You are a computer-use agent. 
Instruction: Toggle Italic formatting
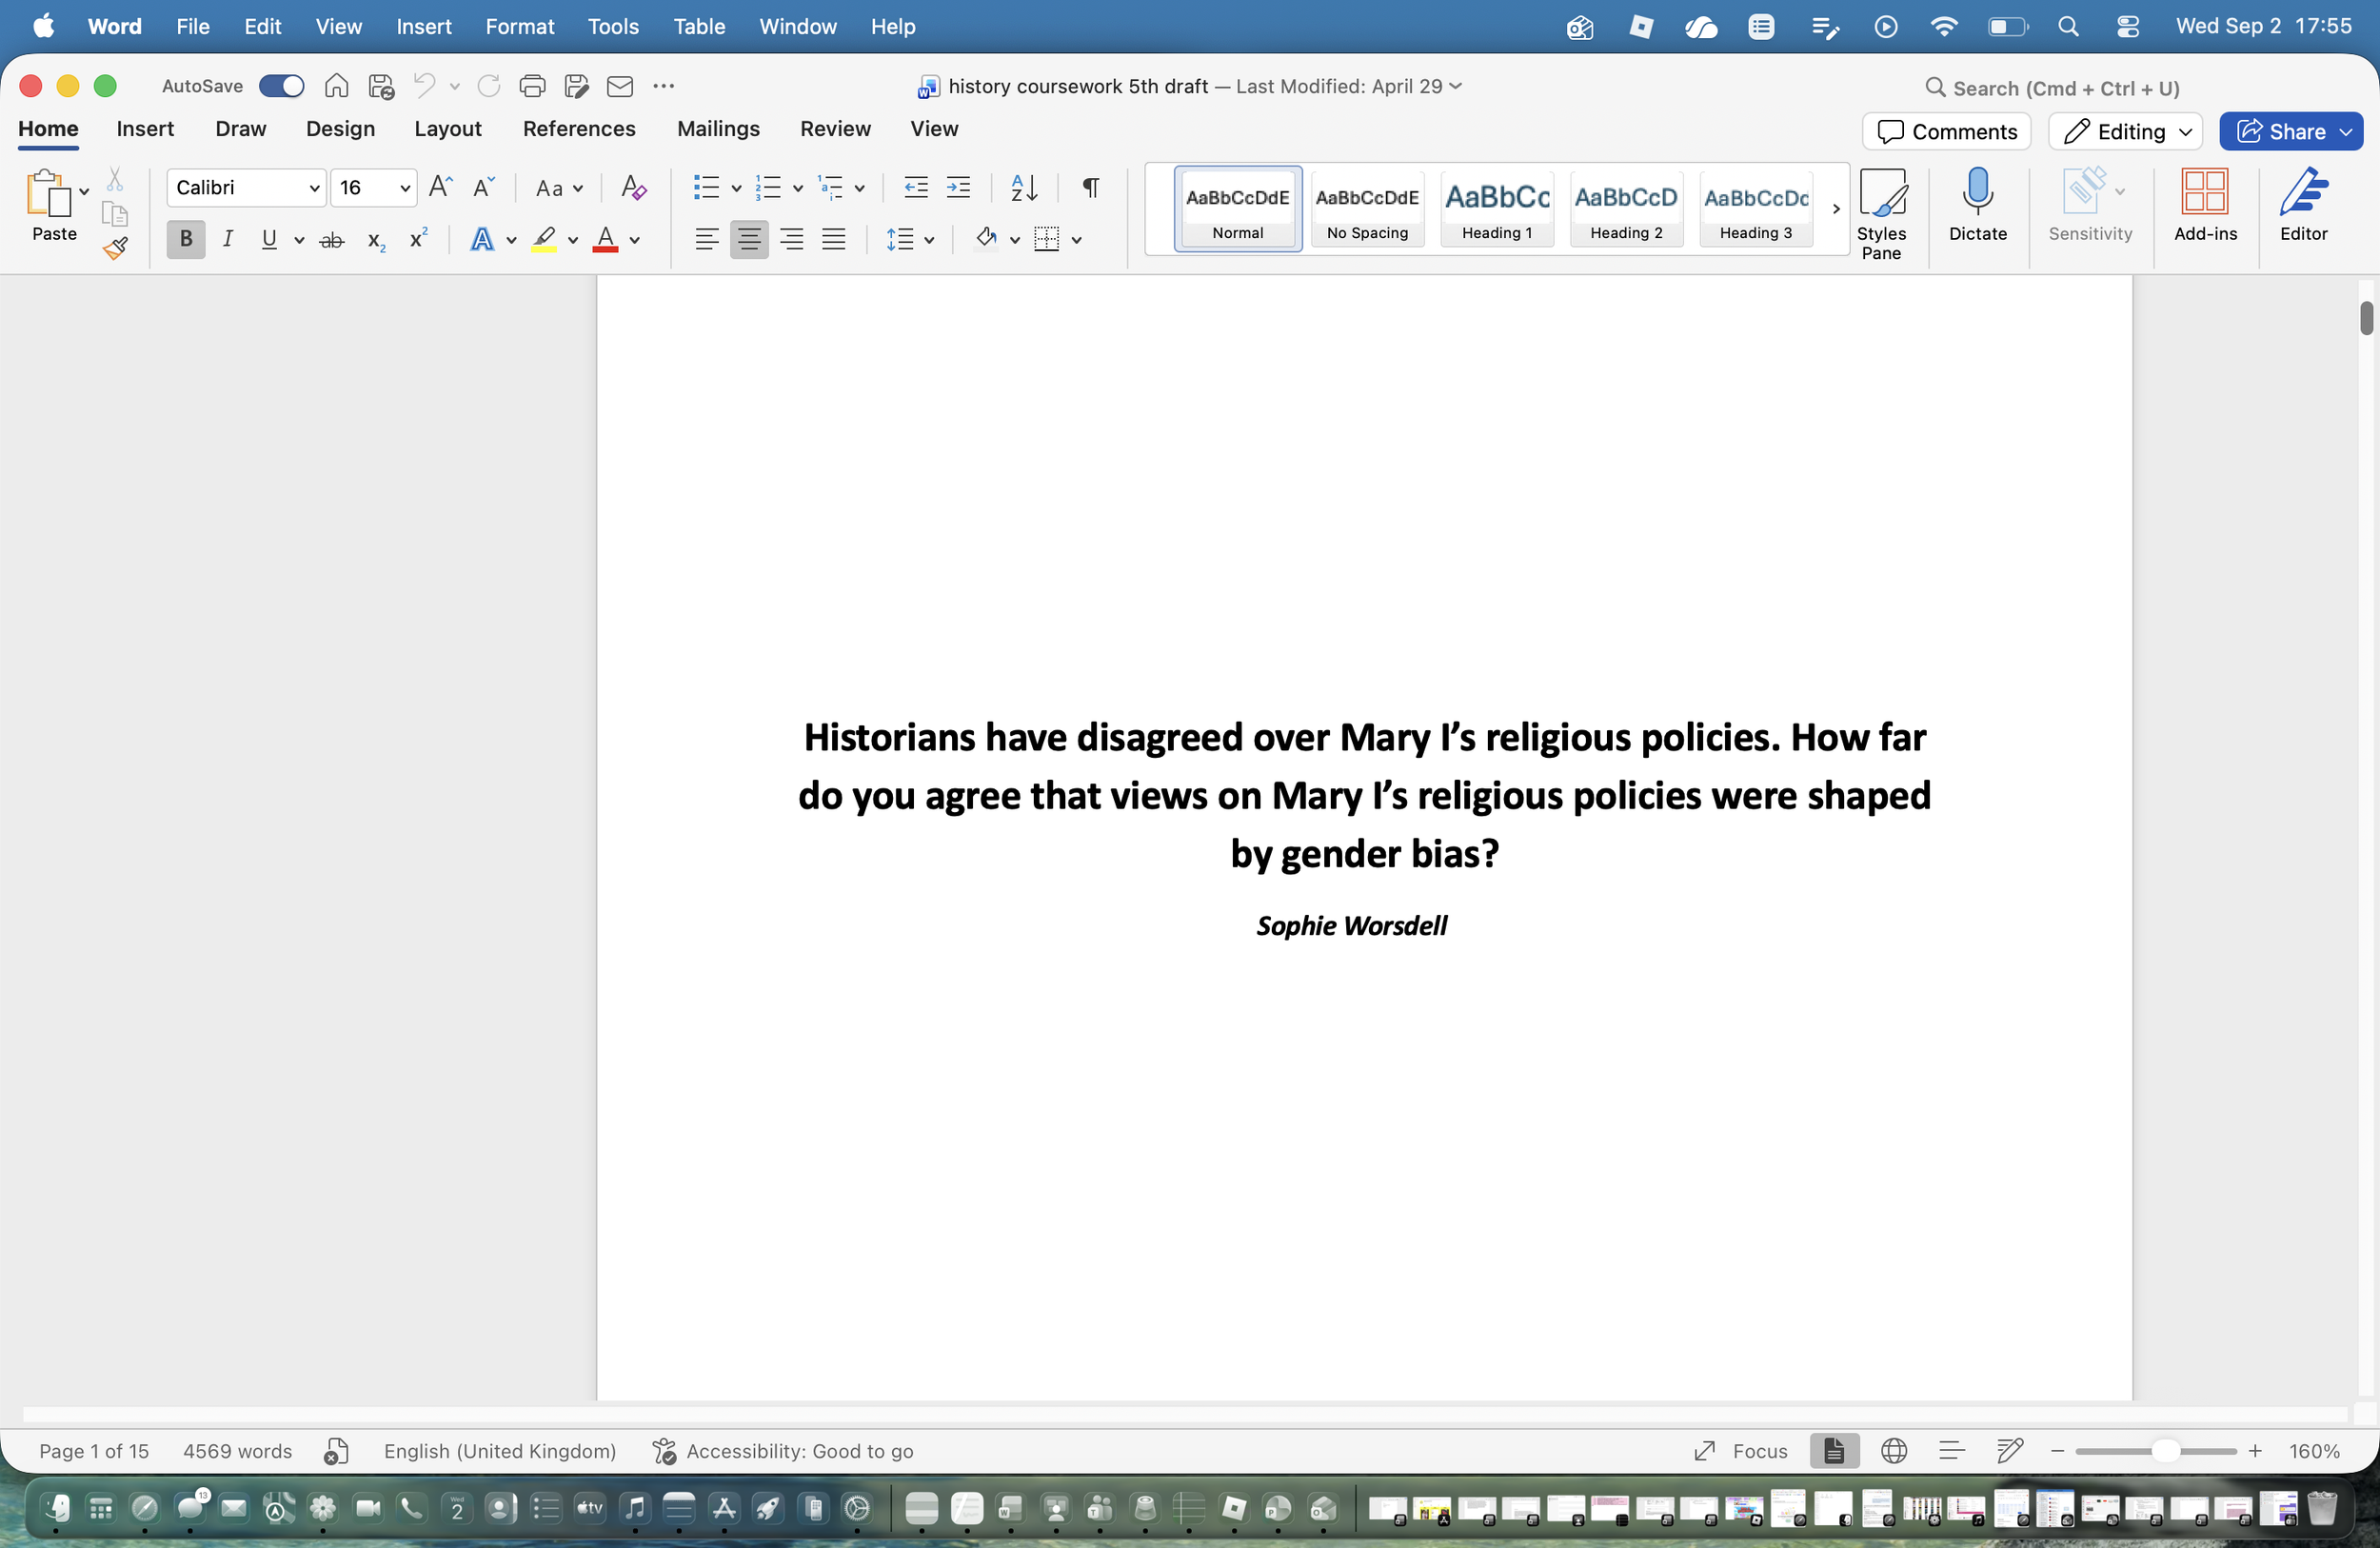(228, 239)
